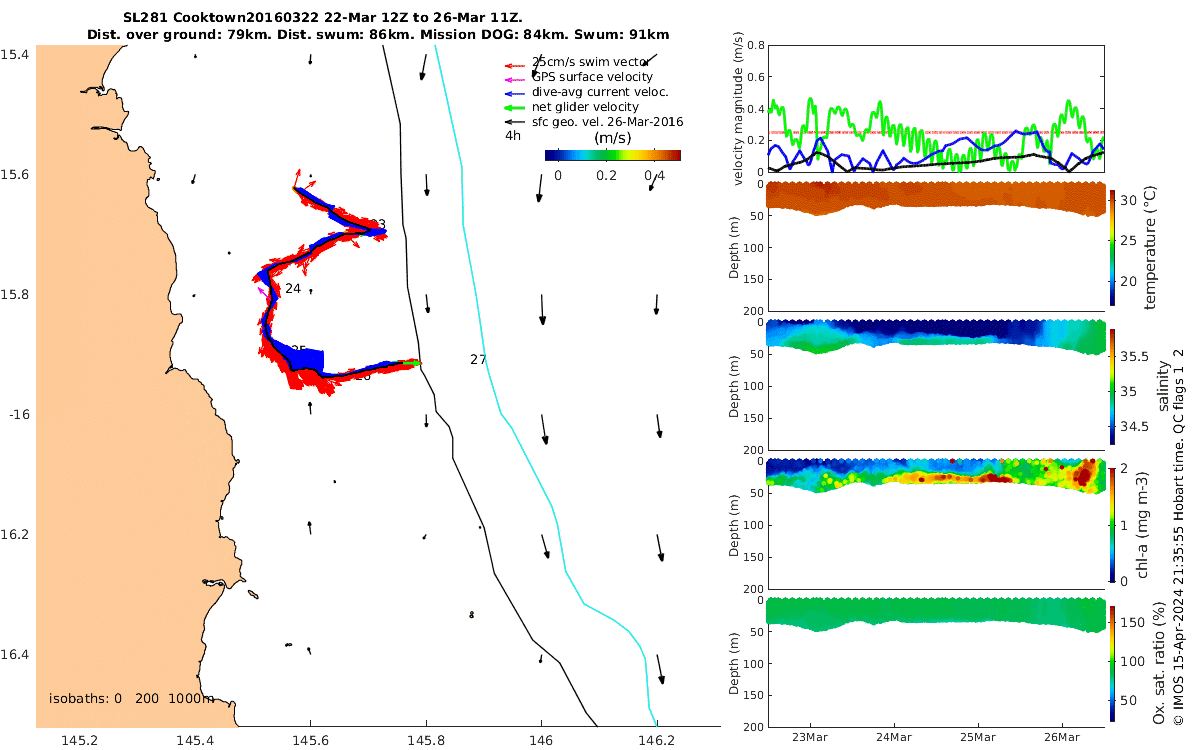Click the '25Mar' date tick label
The image size is (1200, 750).
978,738
